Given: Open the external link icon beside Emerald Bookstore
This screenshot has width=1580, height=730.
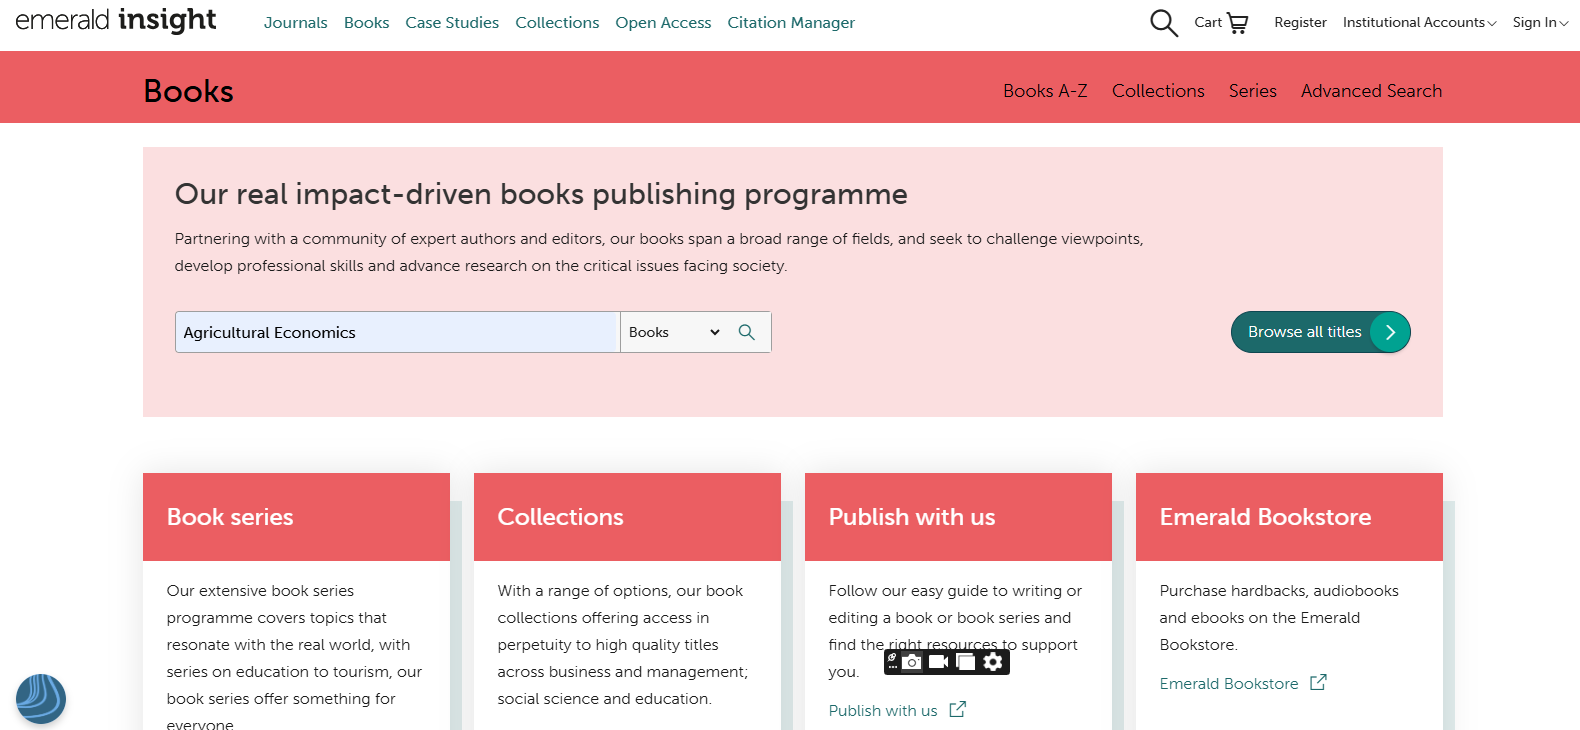Looking at the screenshot, I should click(x=1318, y=682).
